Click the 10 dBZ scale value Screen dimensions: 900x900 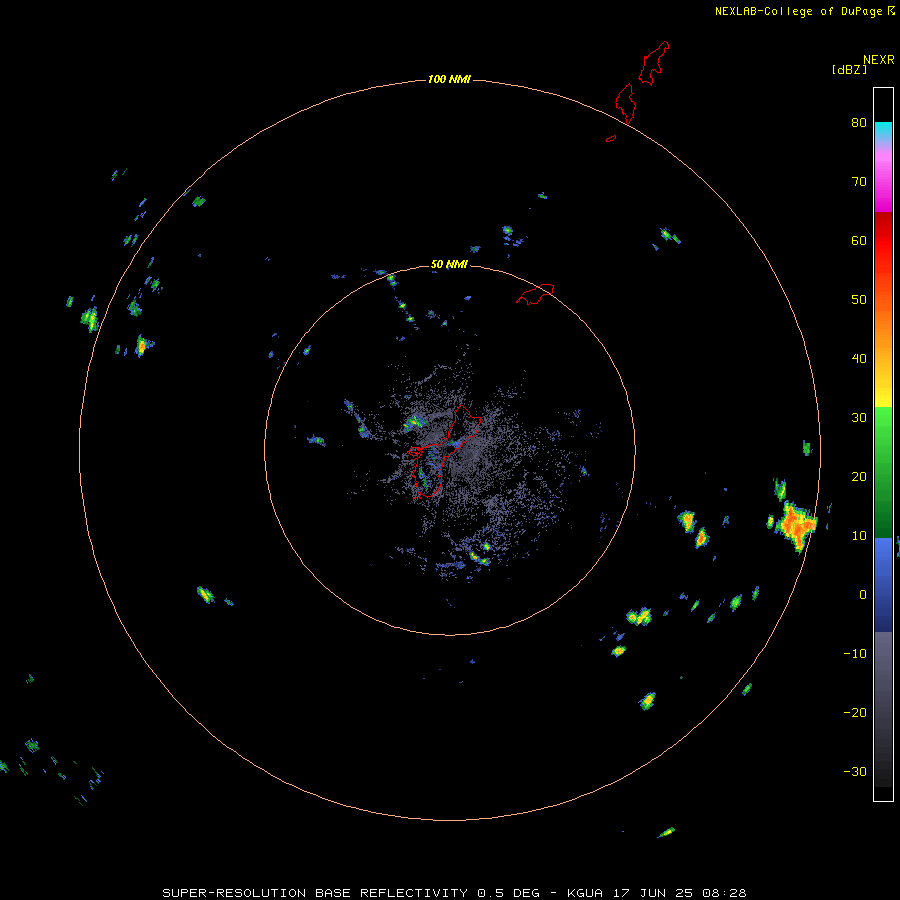click(x=859, y=536)
